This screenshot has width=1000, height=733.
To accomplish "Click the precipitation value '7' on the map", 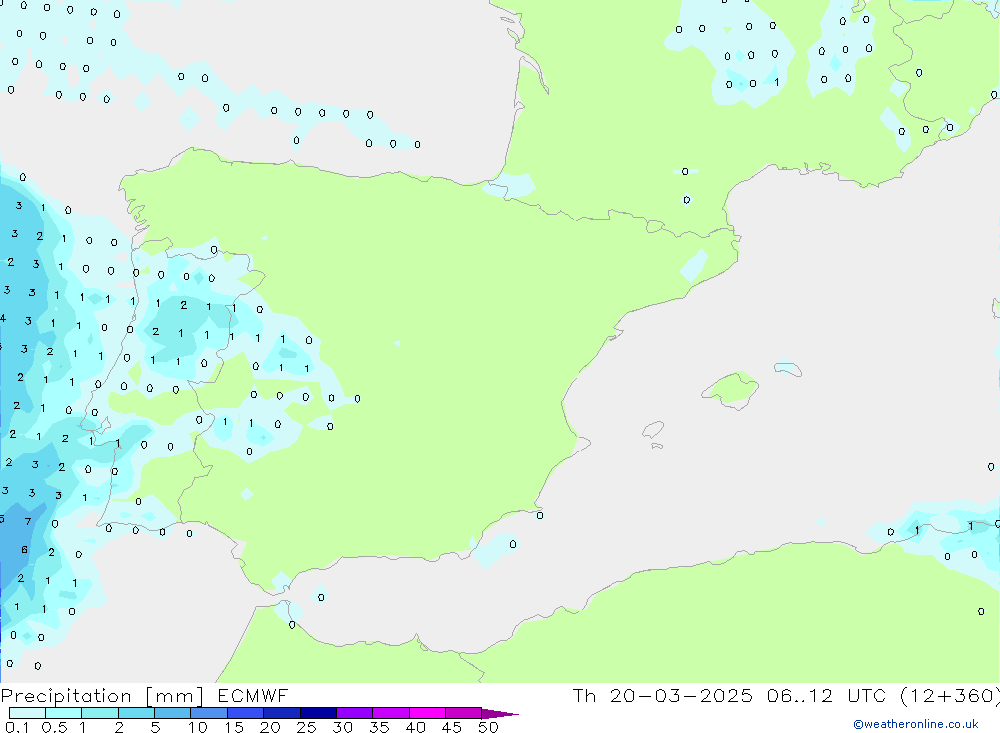I will click(x=27, y=521).
